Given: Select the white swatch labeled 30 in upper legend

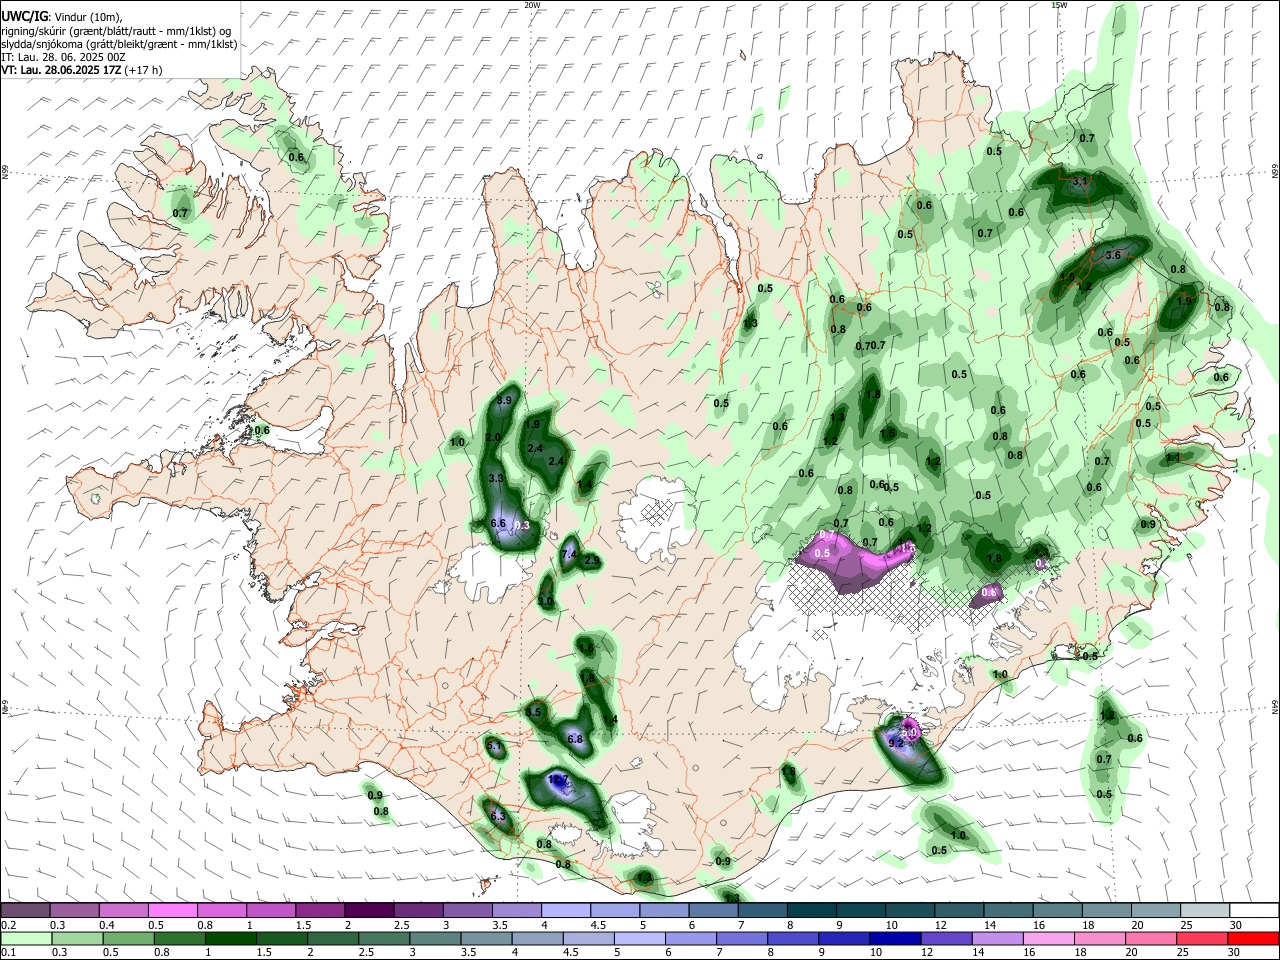Looking at the screenshot, I should pyautogui.click(x=1254, y=910).
